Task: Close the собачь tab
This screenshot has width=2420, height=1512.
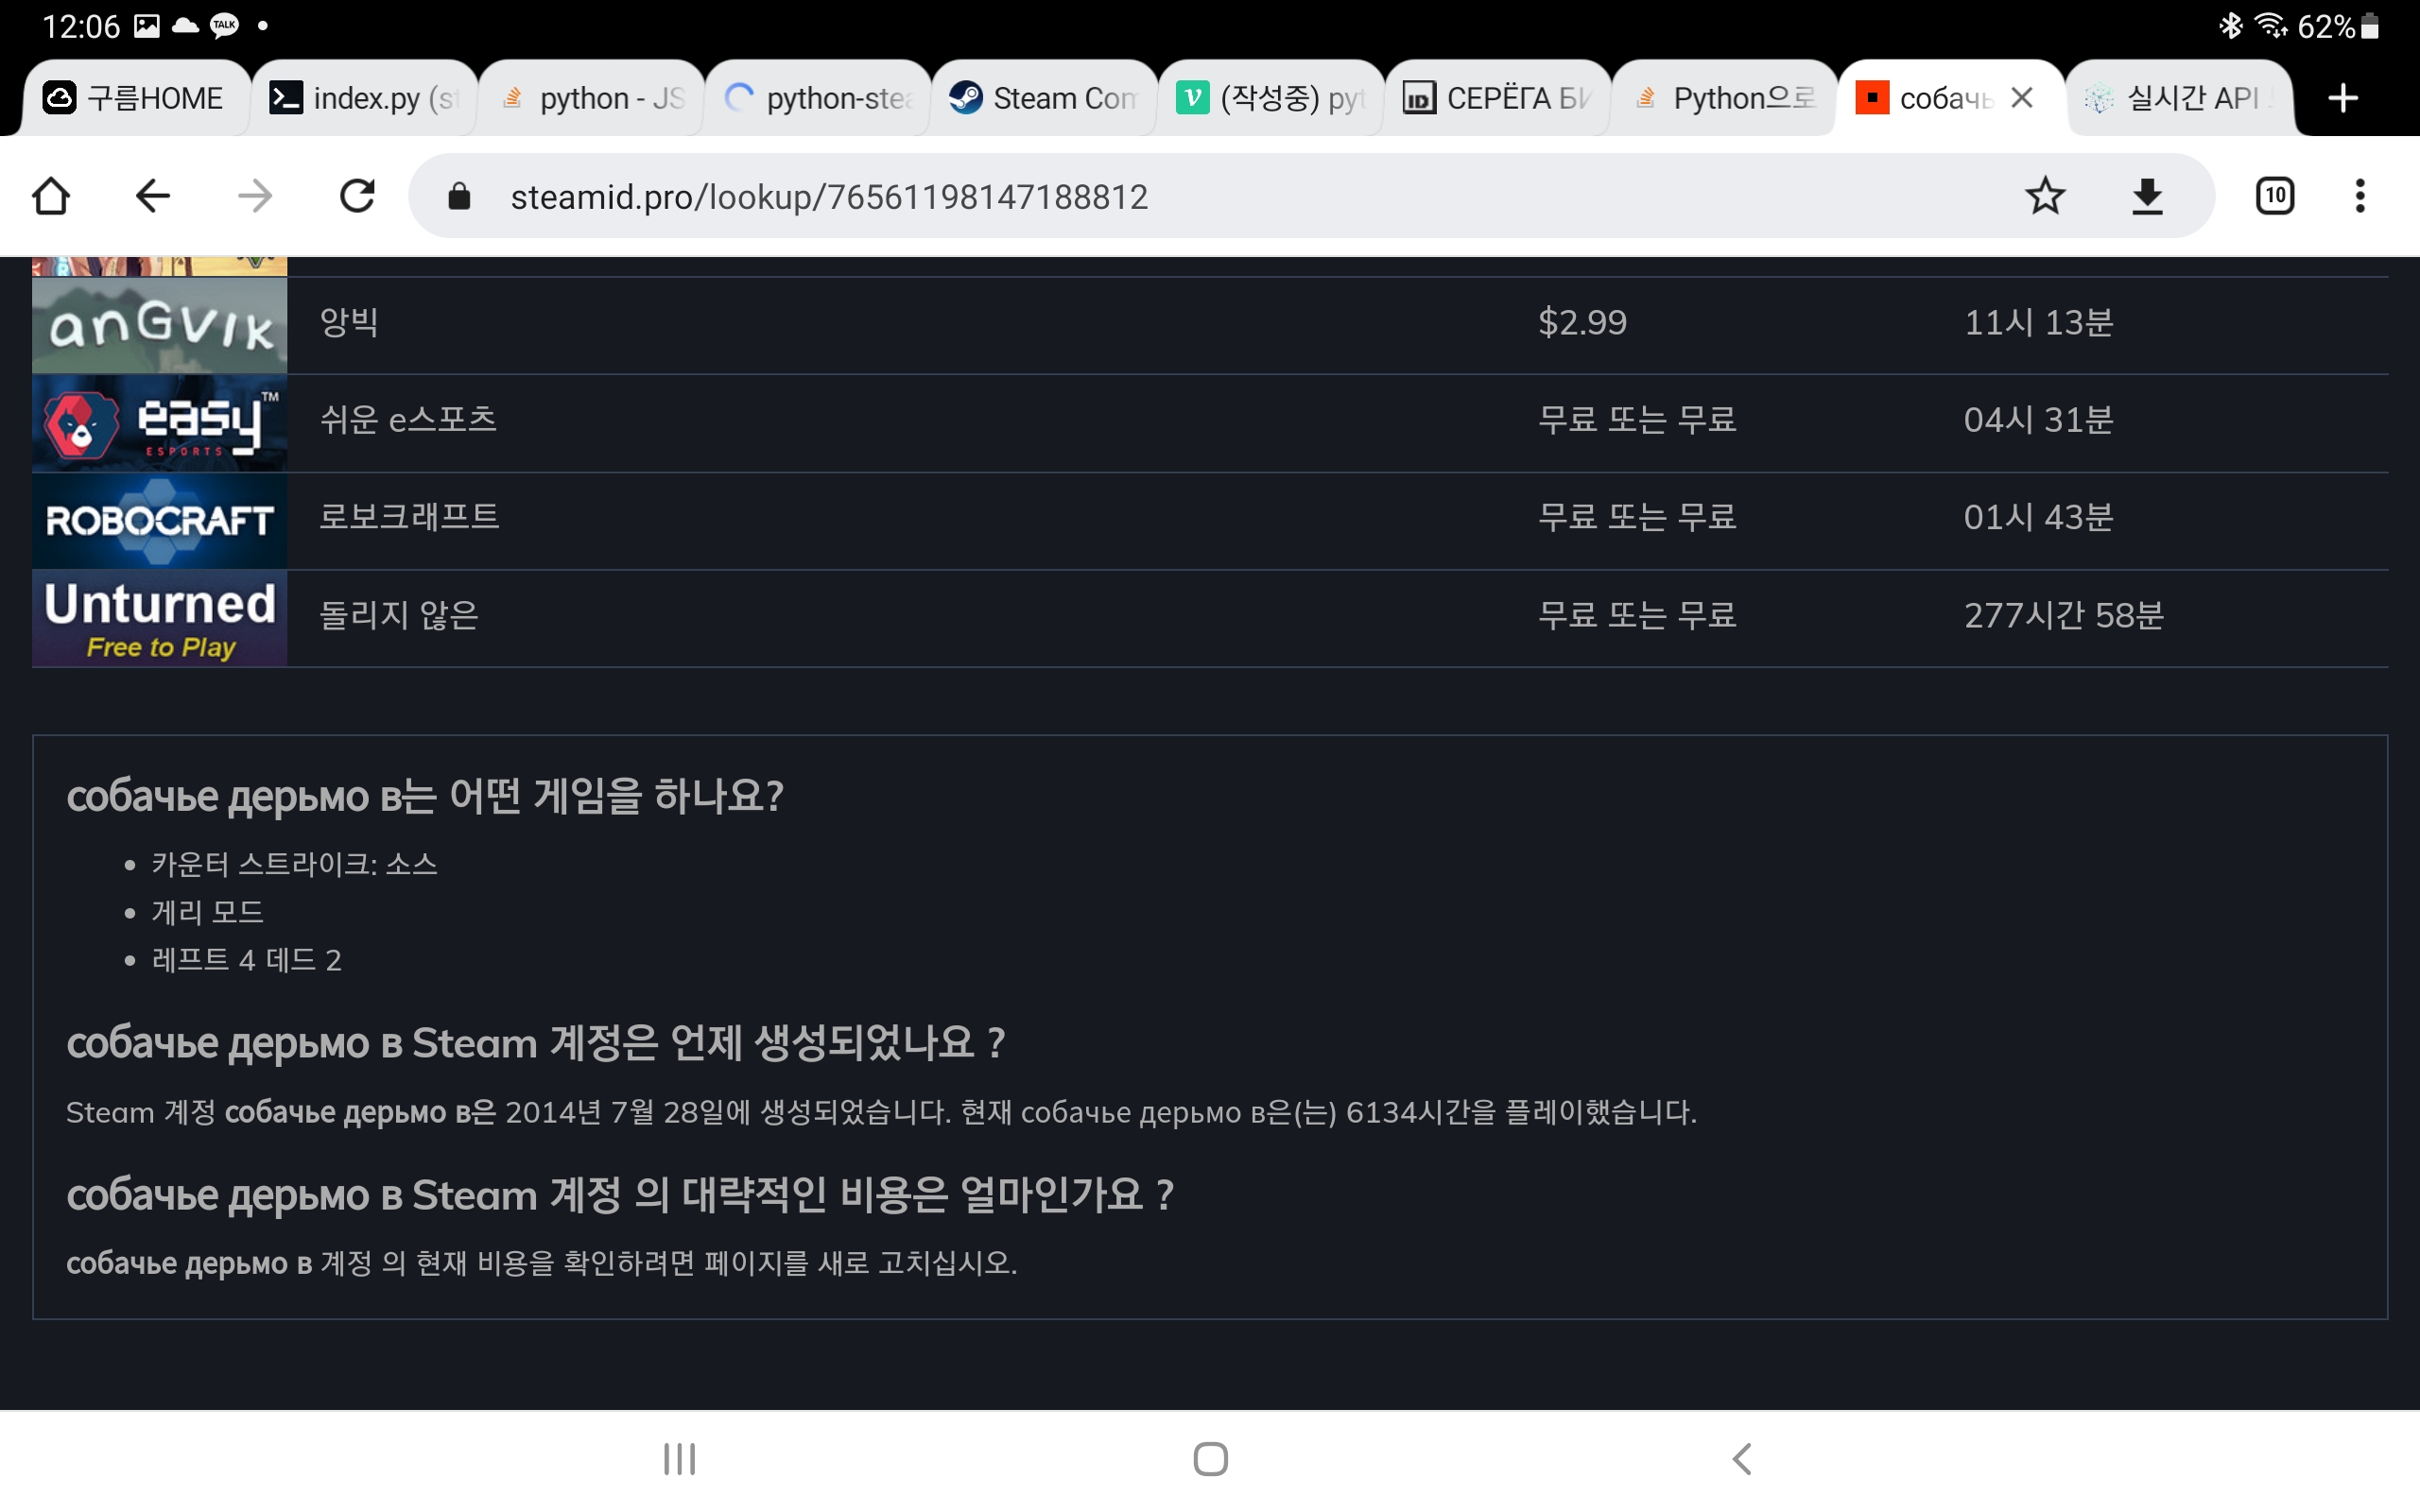Action: pyautogui.click(x=2022, y=98)
